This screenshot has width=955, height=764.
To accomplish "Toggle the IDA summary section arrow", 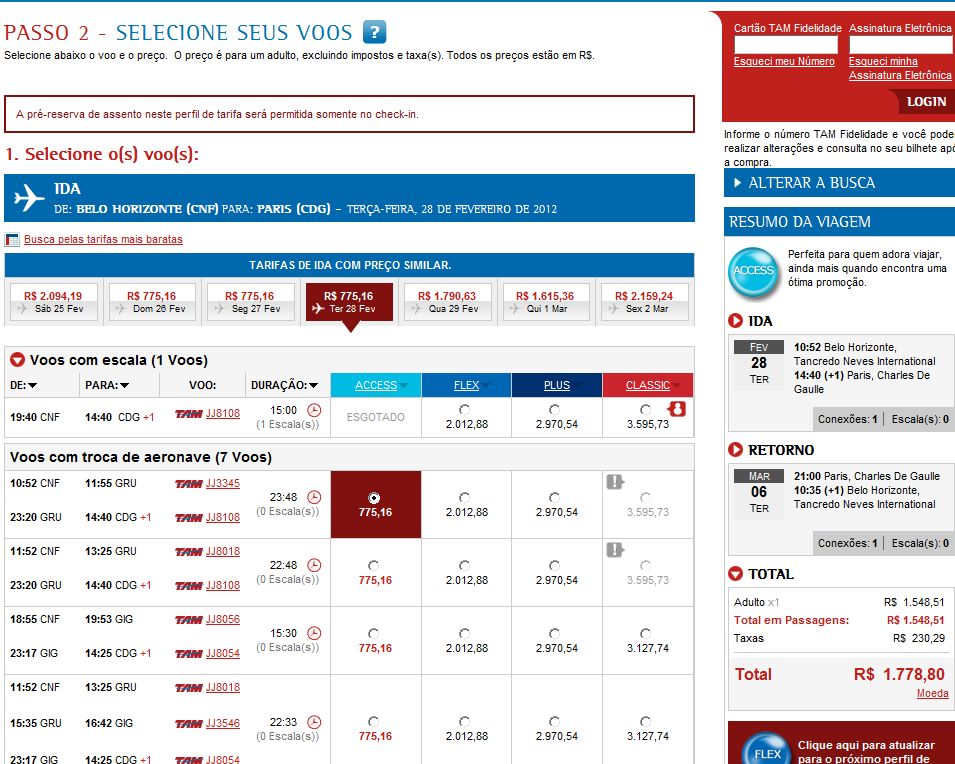I will point(735,320).
